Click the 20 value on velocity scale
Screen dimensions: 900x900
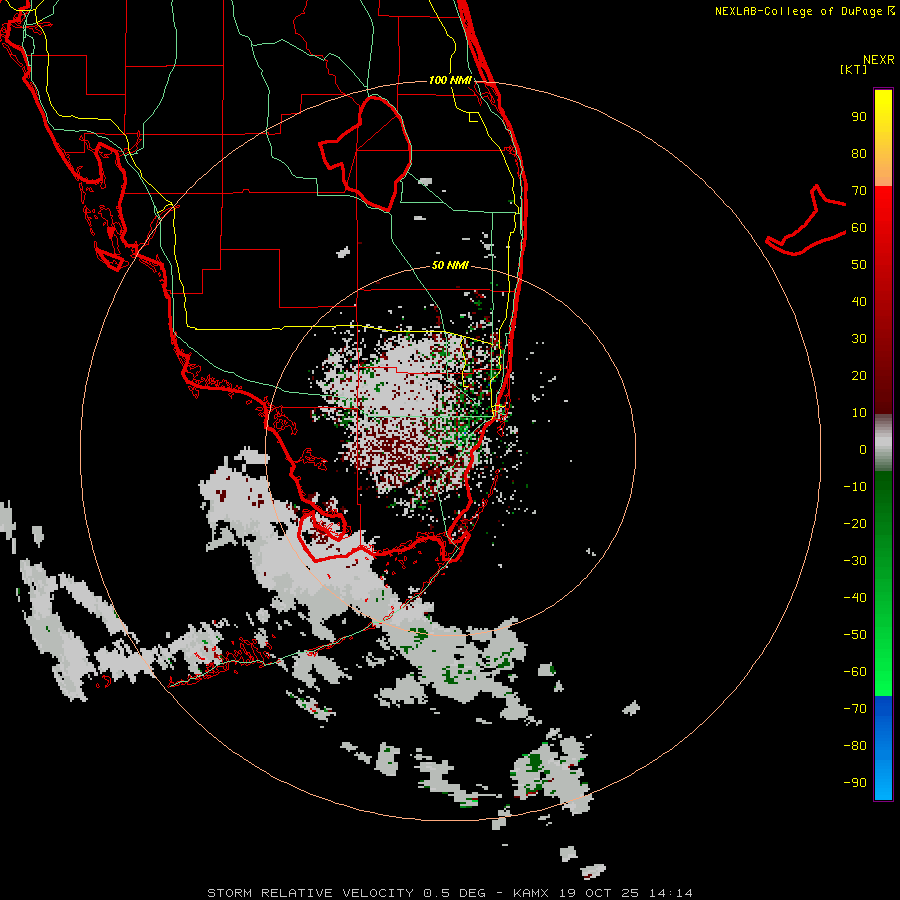point(859,376)
